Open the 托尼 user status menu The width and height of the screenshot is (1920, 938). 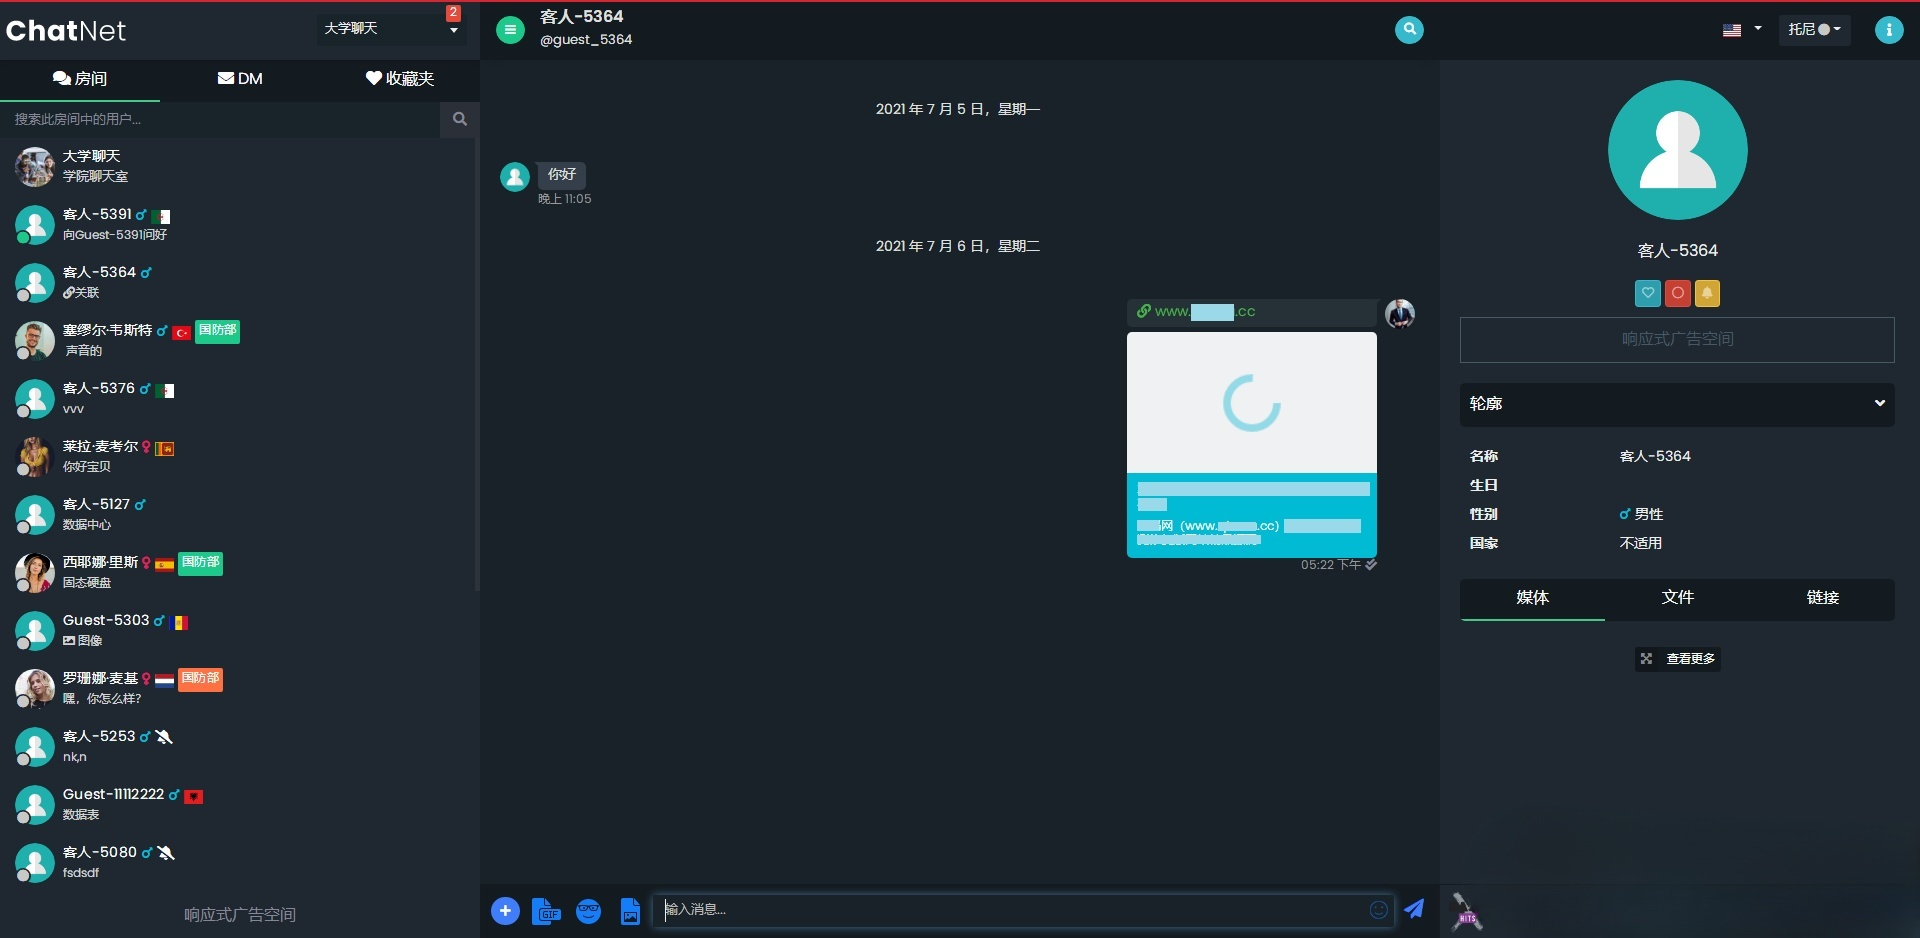point(1814,29)
